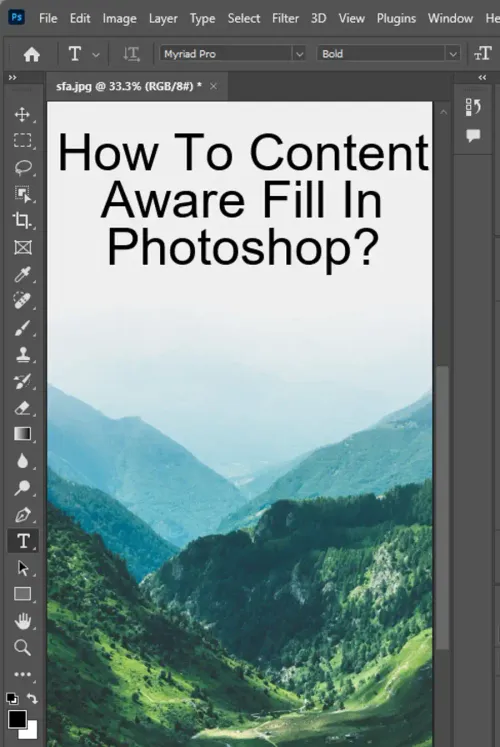Open the Plugins menu
The image size is (500, 747).
click(x=396, y=19)
